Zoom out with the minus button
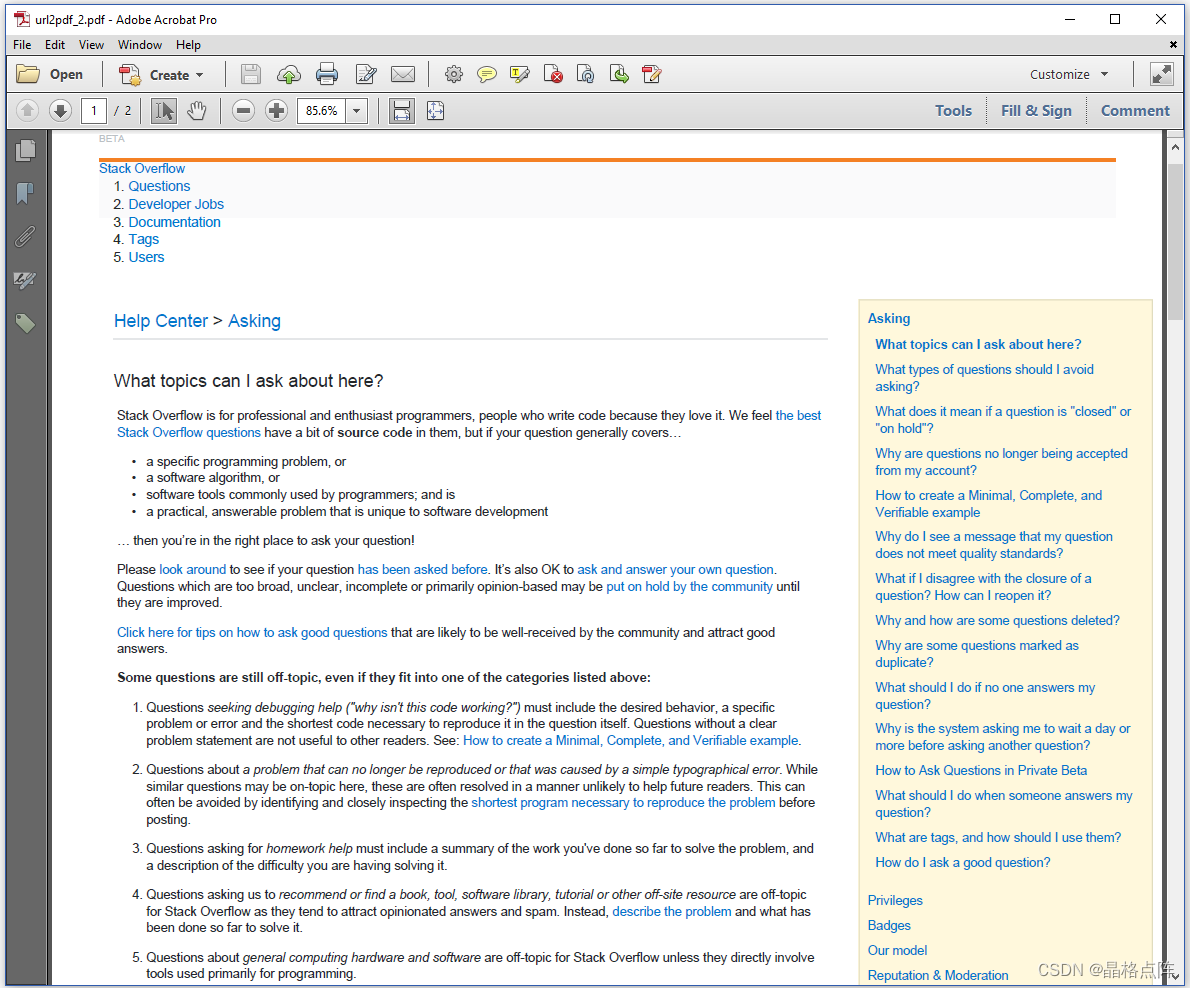The width and height of the screenshot is (1190, 988). tap(244, 111)
